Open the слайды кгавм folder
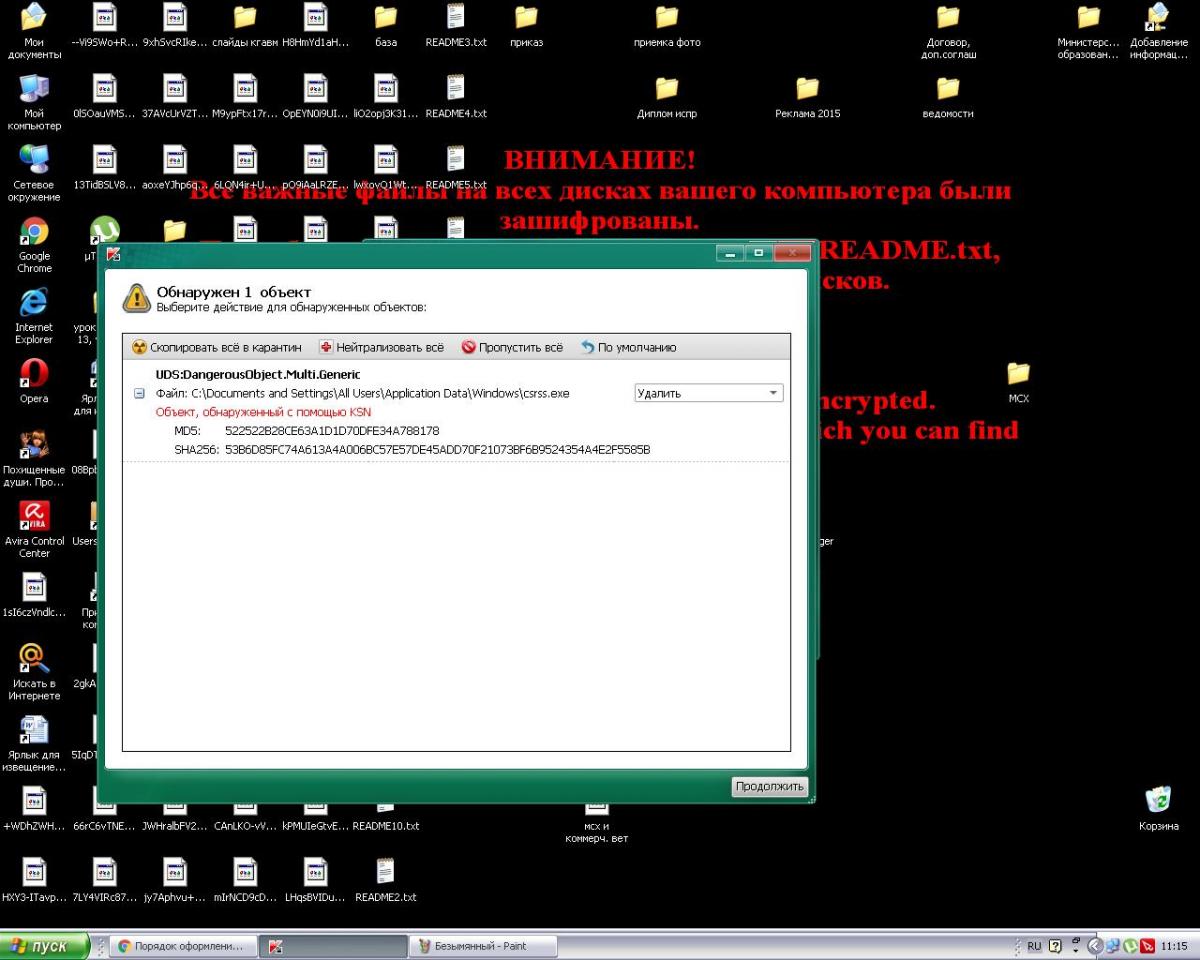 click(x=245, y=24)
